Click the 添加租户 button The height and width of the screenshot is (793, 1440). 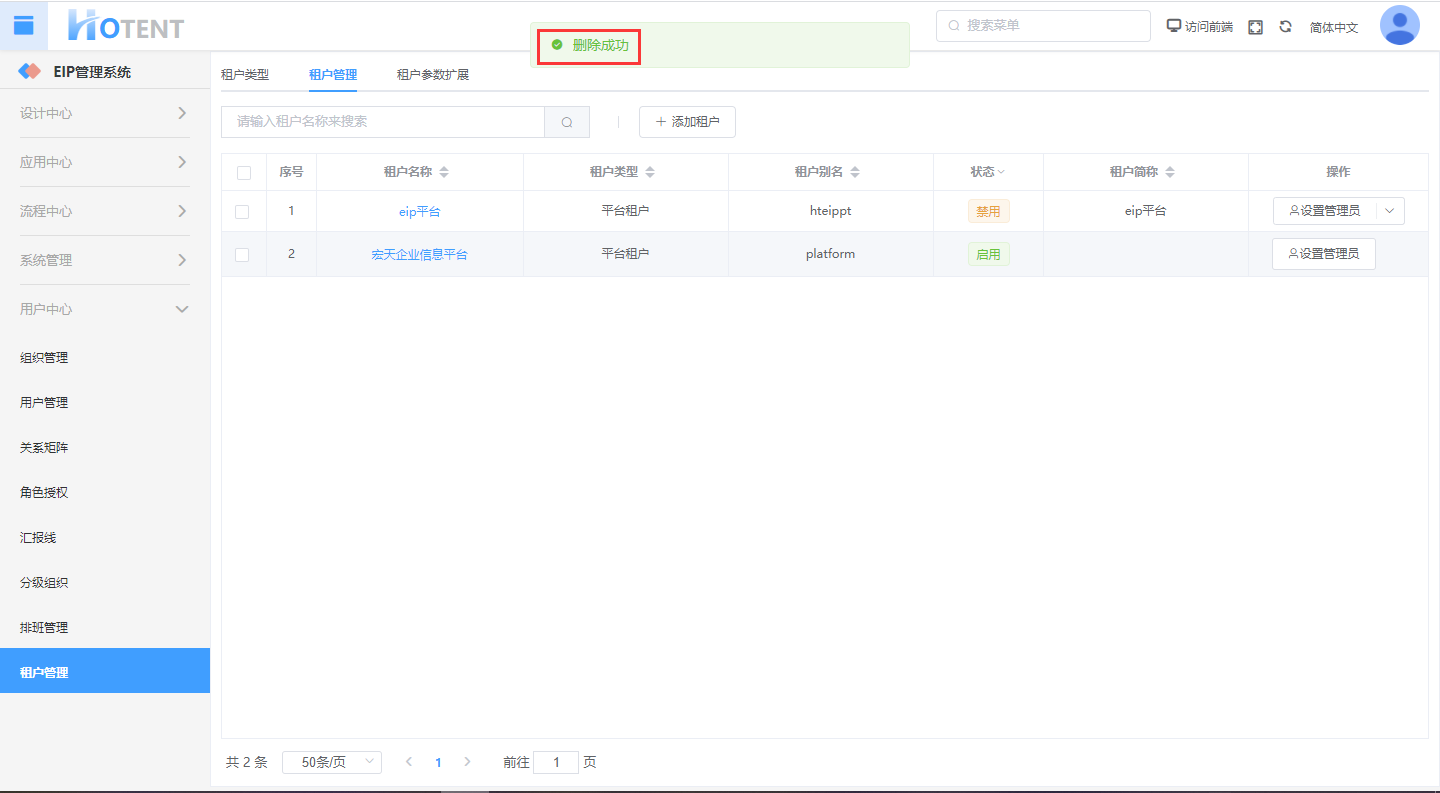pyautogui.click(x=687, y=122)
